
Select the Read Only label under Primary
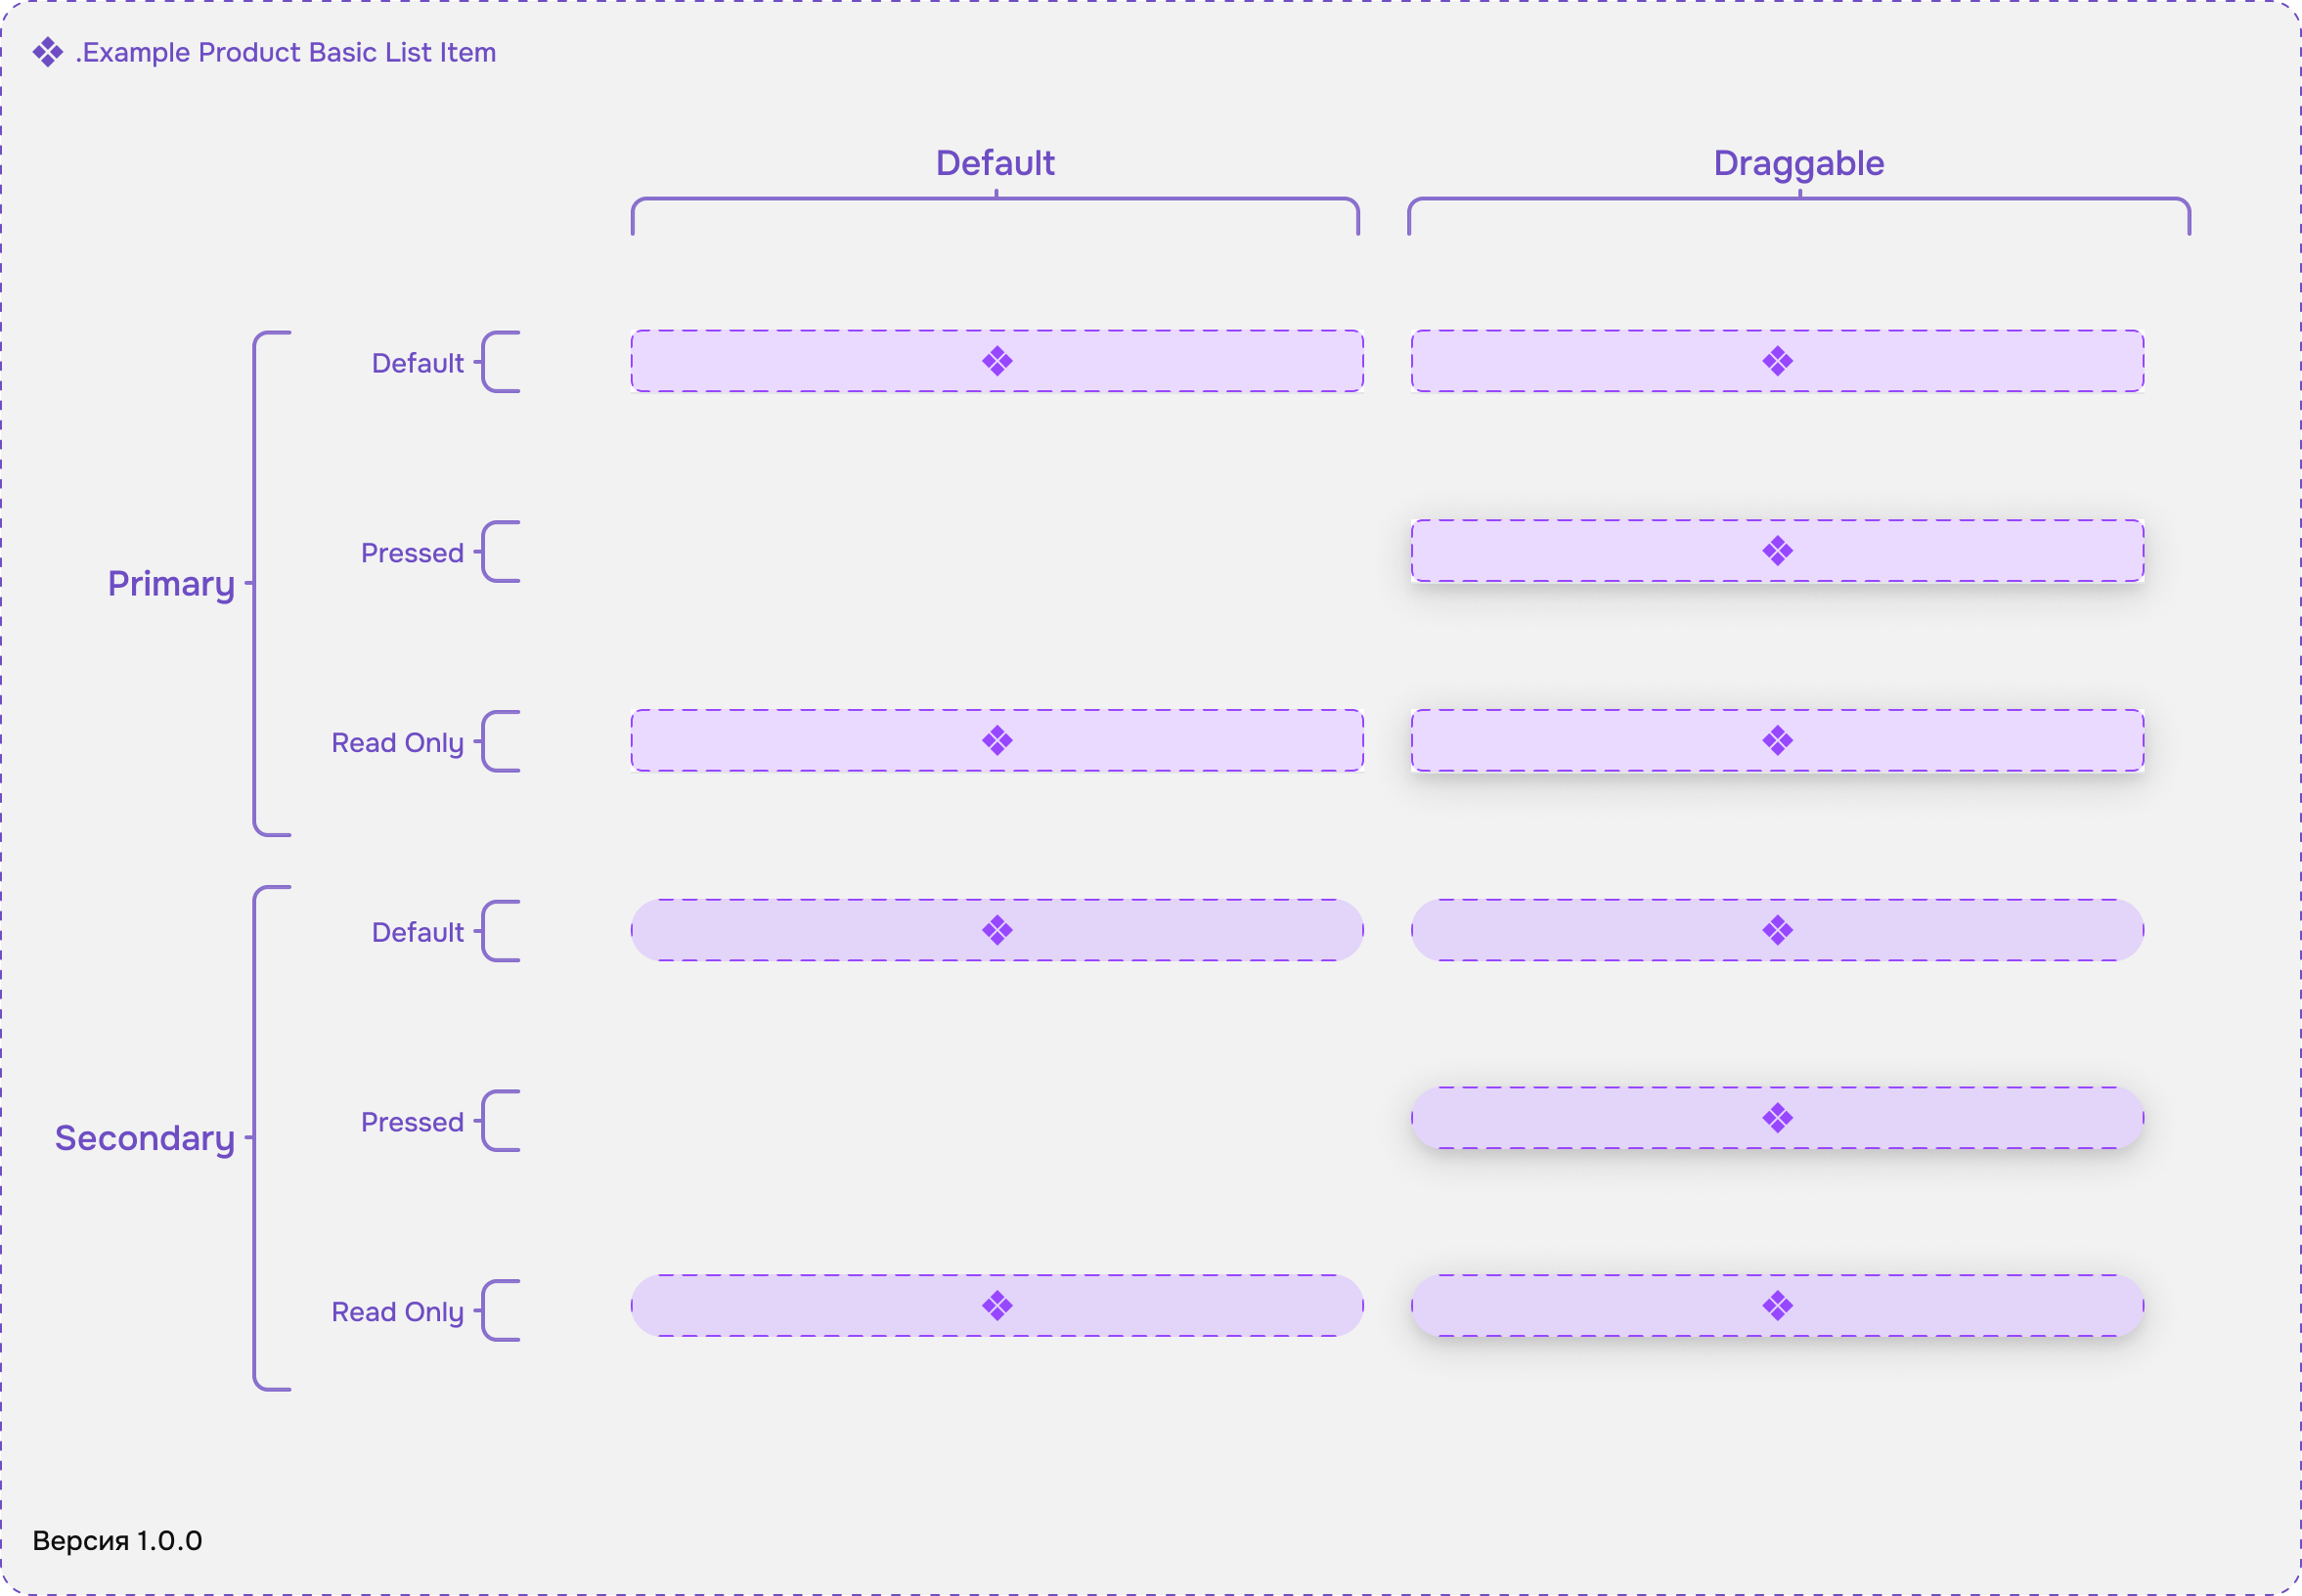[397, 743]
